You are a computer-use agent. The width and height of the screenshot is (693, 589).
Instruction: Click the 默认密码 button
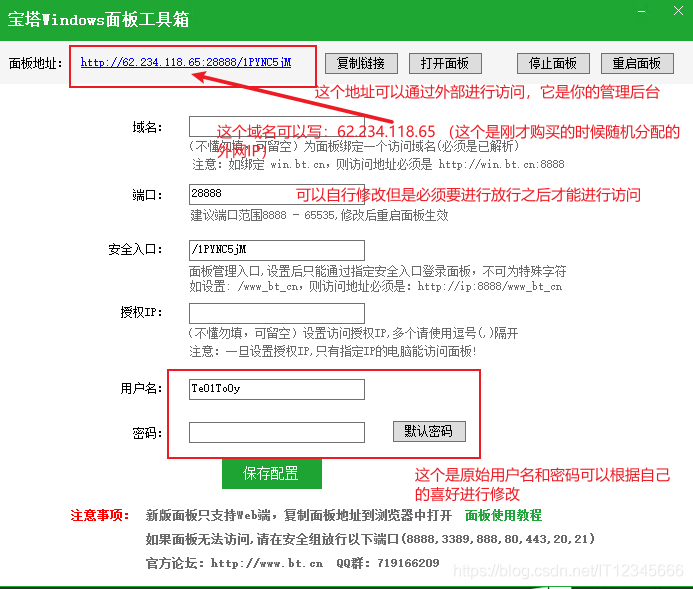(x=429, y=431)
